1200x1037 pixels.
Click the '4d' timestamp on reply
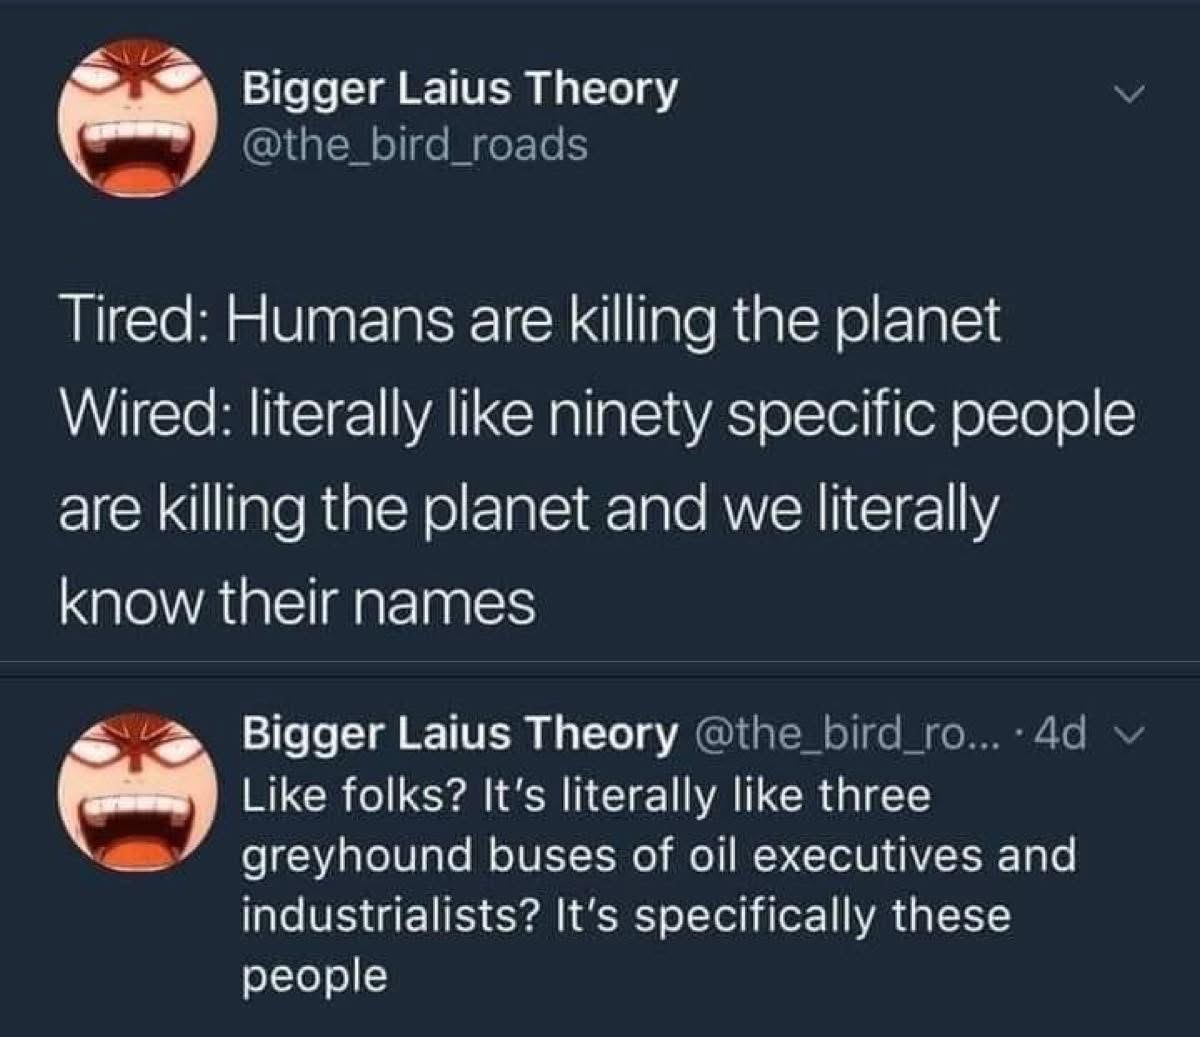click(1060, 735)
